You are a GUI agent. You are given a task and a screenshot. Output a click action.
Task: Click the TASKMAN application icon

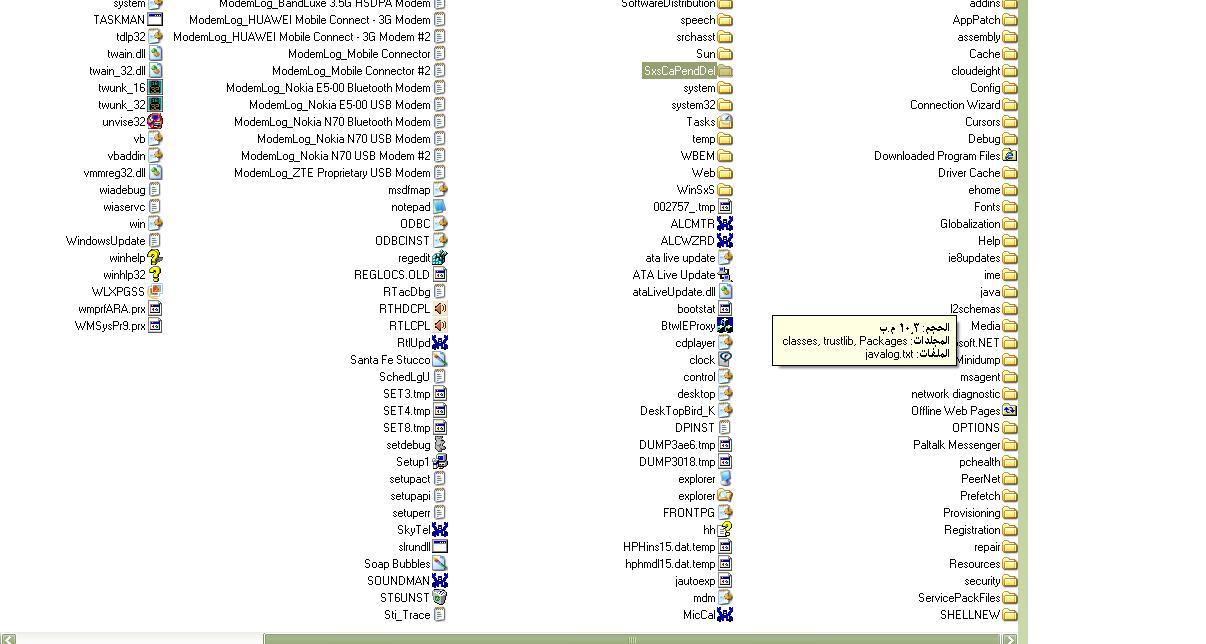pos(155,20)
